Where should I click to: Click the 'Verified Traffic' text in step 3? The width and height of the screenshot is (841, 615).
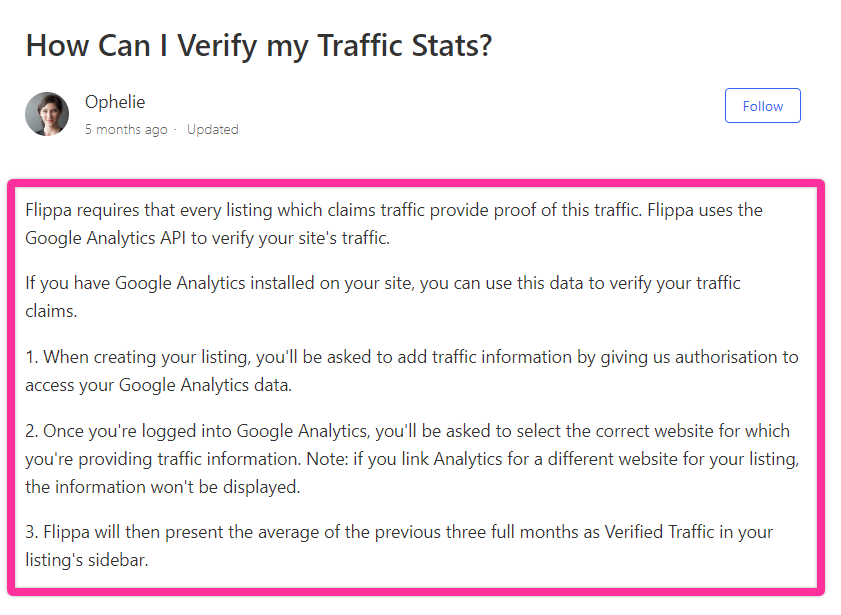coord(659,532)
